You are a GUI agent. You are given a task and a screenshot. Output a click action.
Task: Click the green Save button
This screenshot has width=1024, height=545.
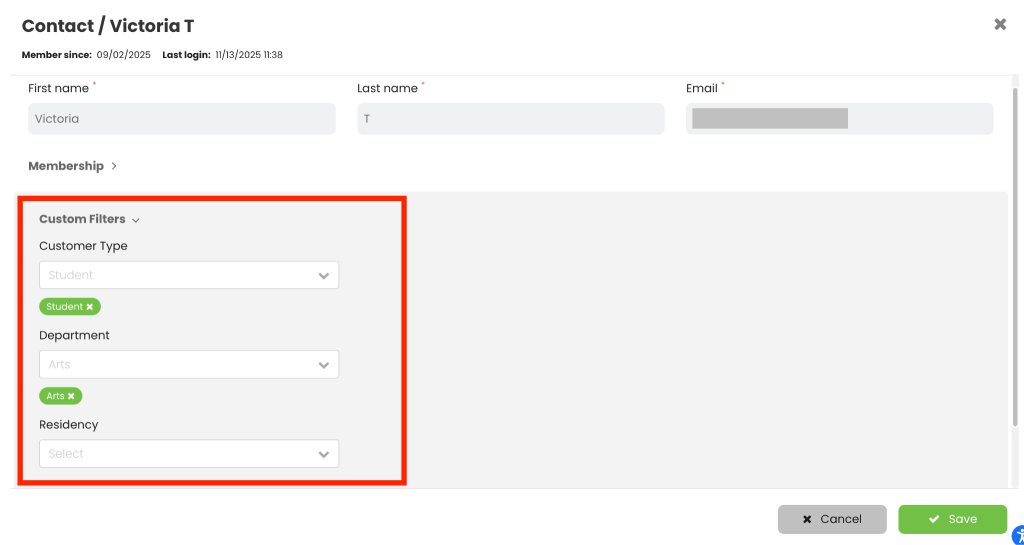click(x=953, y=520)
